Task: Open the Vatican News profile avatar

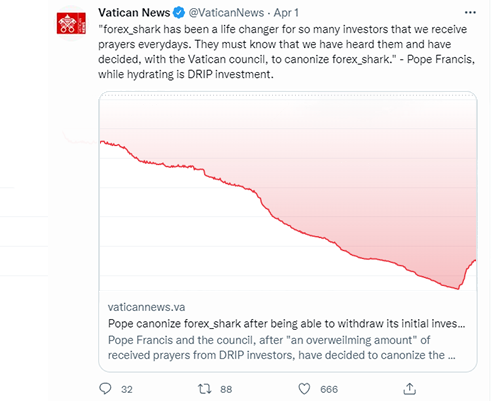Action: (71, 23)
